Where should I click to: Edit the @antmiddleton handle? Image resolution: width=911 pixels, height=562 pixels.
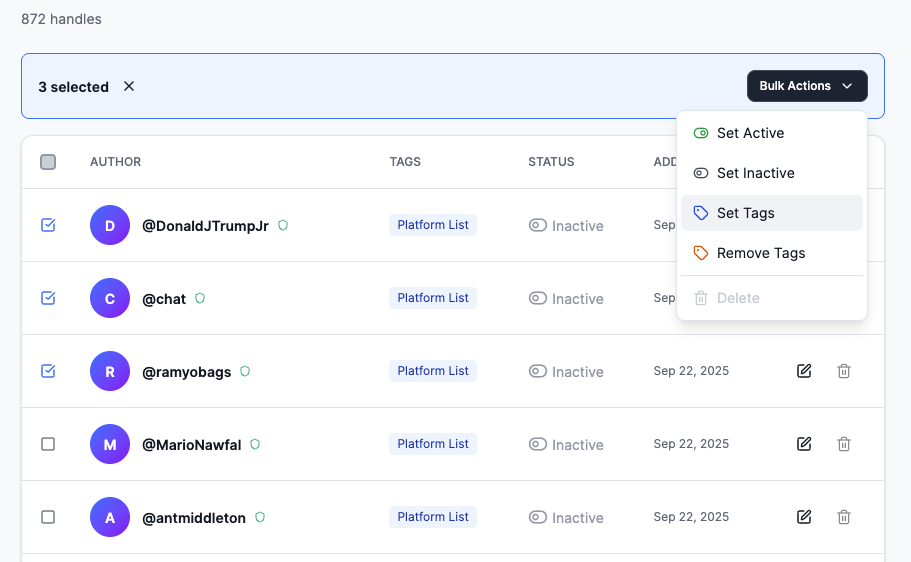coord(804,517)
